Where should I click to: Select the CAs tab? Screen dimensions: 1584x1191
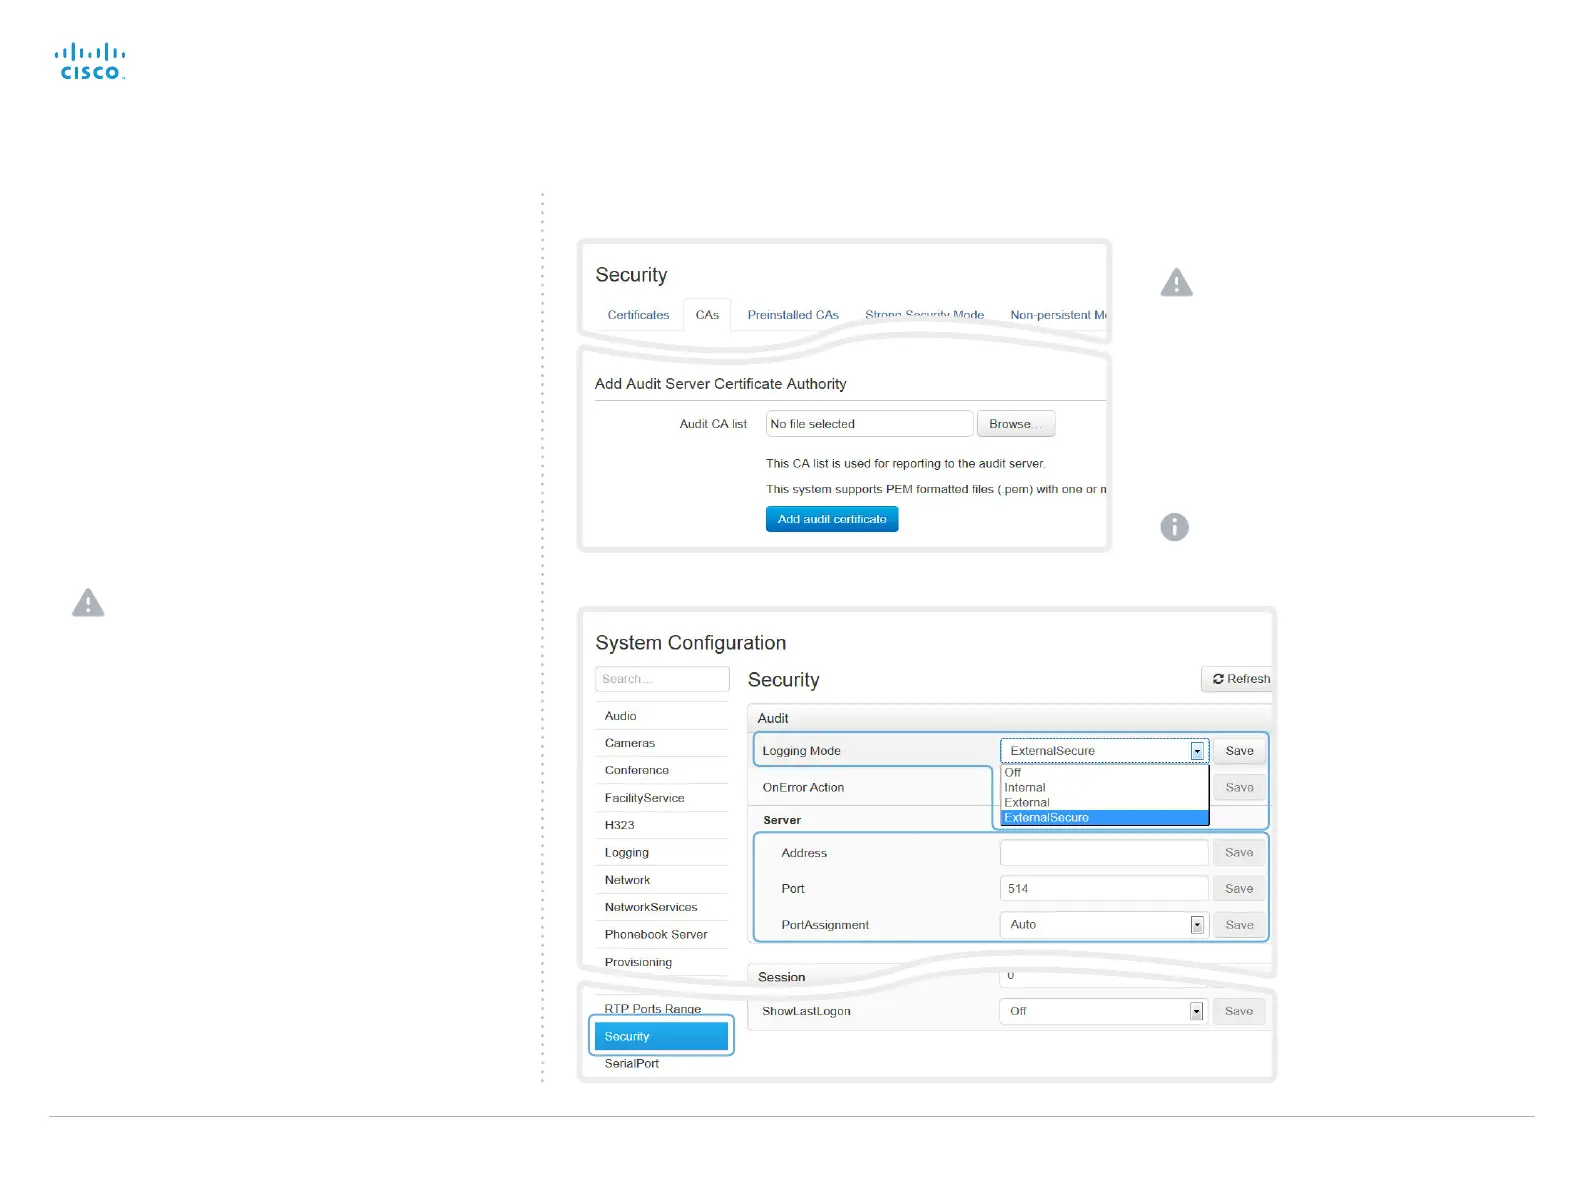707,315
